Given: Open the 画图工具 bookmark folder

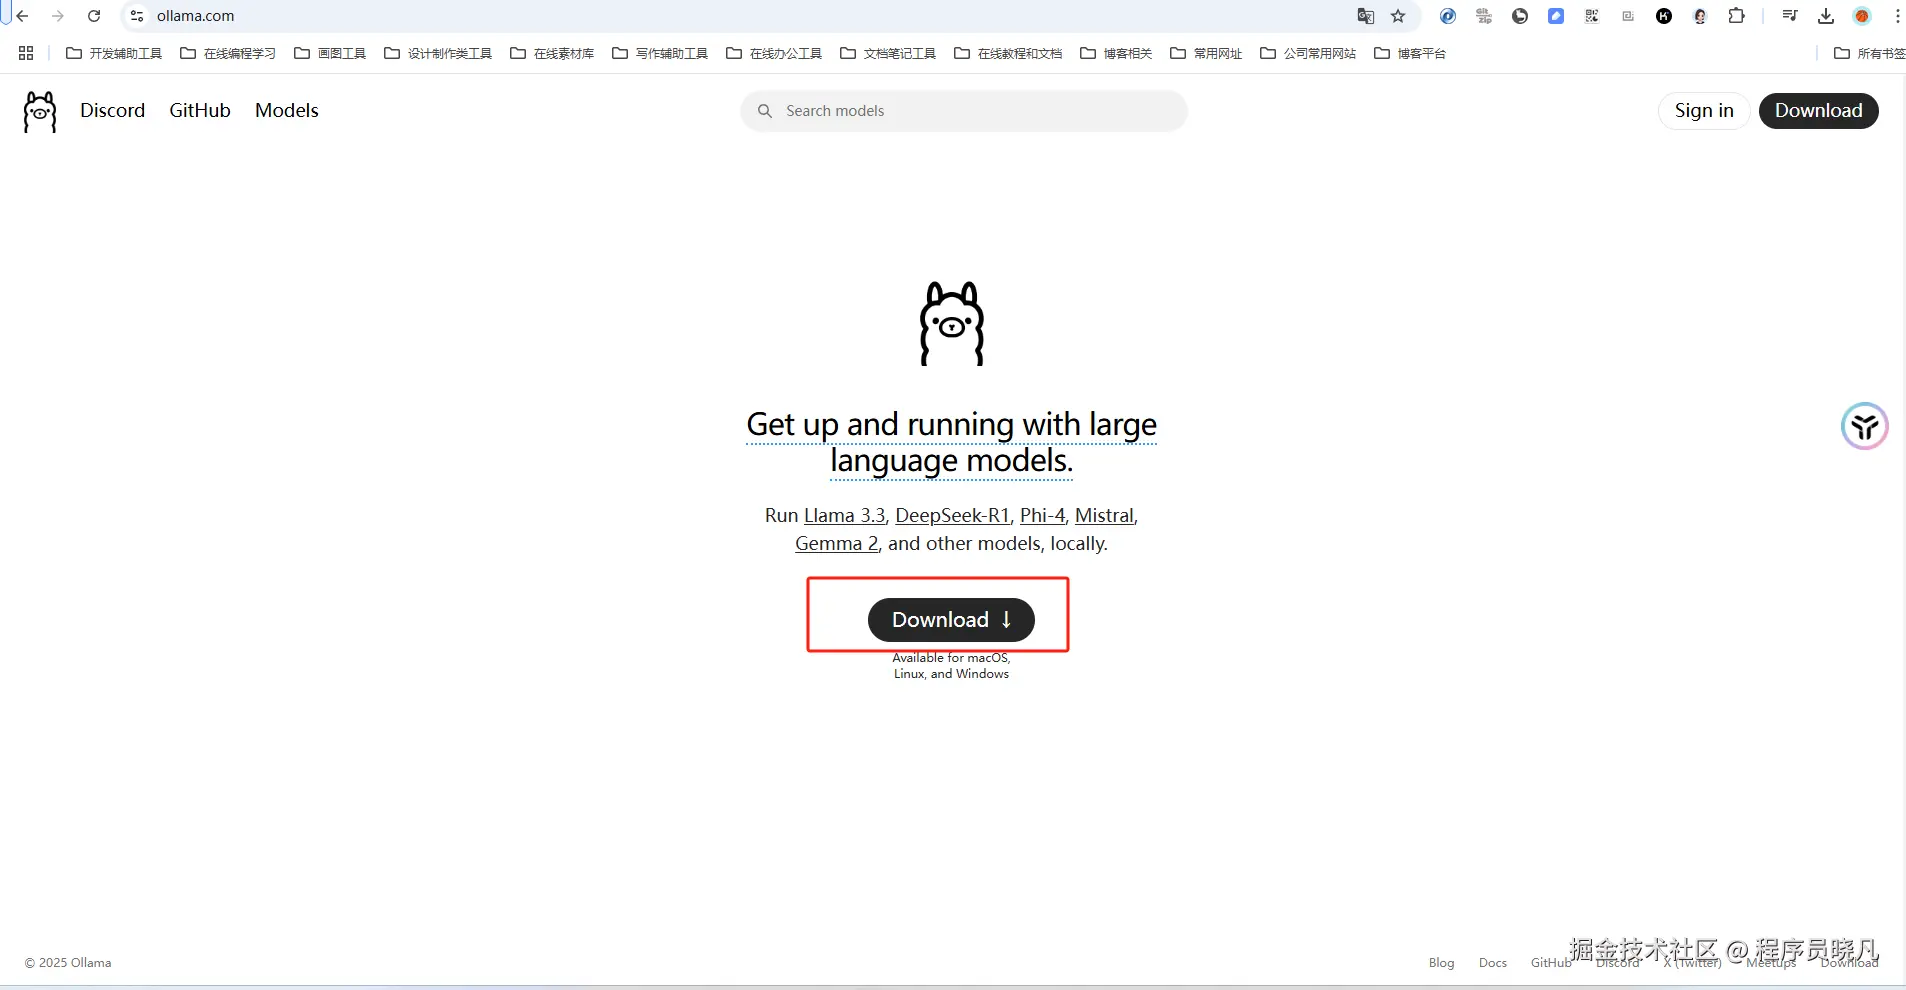Looking at the screenshot, I should coord(330,53).
